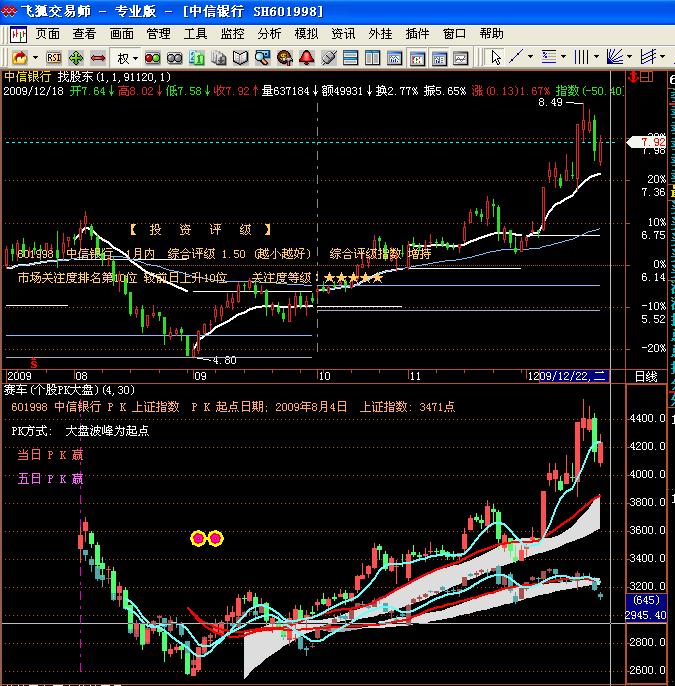The height and width of the screenshot is (686, 675).
Task: Click the magnifier search toolbar icon
Action: pyautogui.click(x=262, y=58)
